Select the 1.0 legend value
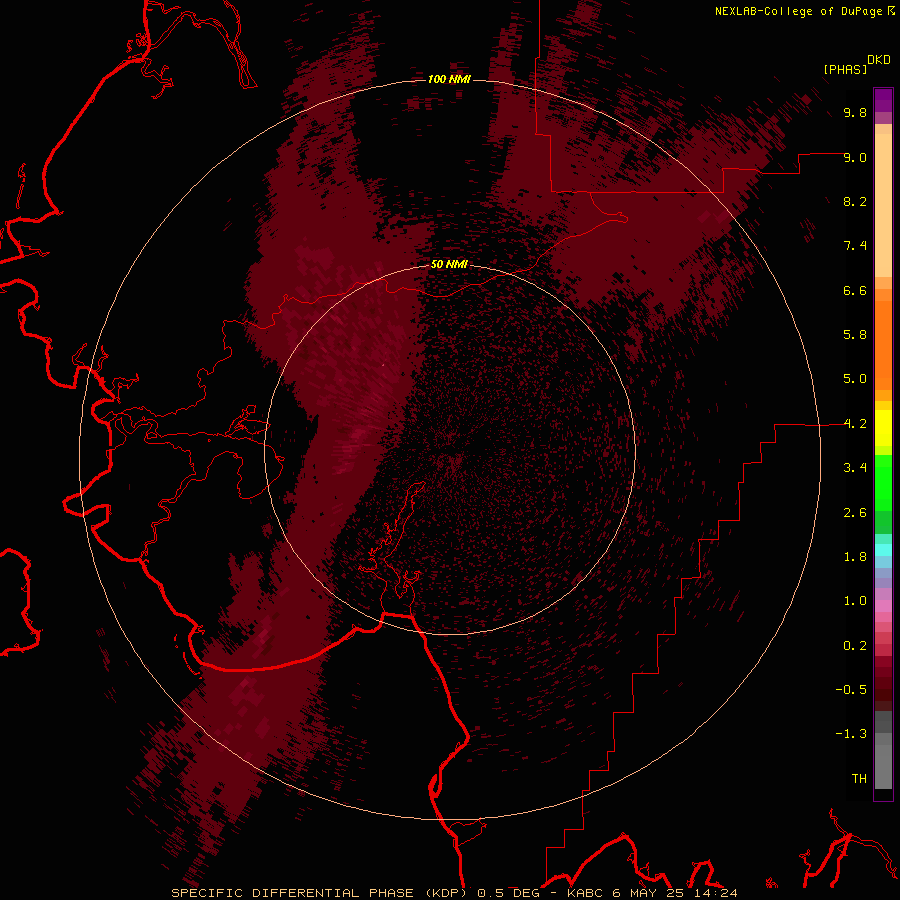 click(855, 601)
